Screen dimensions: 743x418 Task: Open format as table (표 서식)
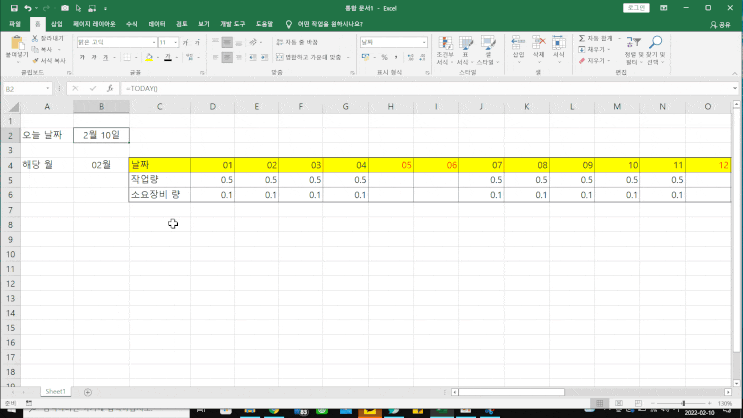465,50
